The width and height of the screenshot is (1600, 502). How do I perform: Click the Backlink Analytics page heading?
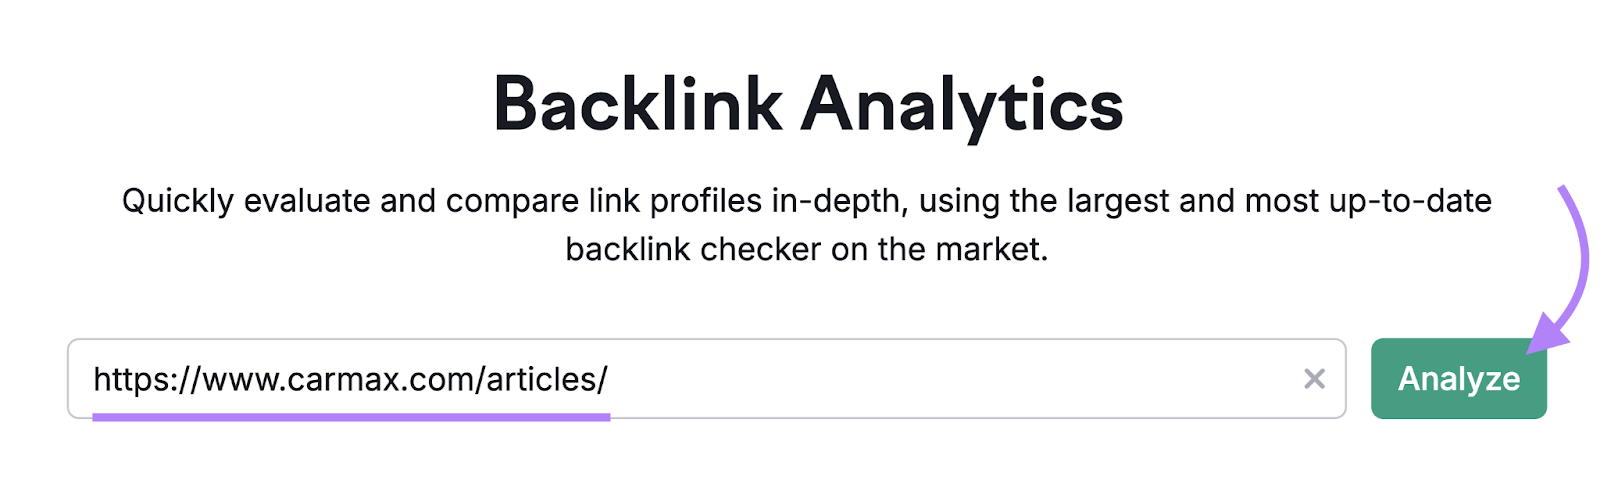point(808,105)
